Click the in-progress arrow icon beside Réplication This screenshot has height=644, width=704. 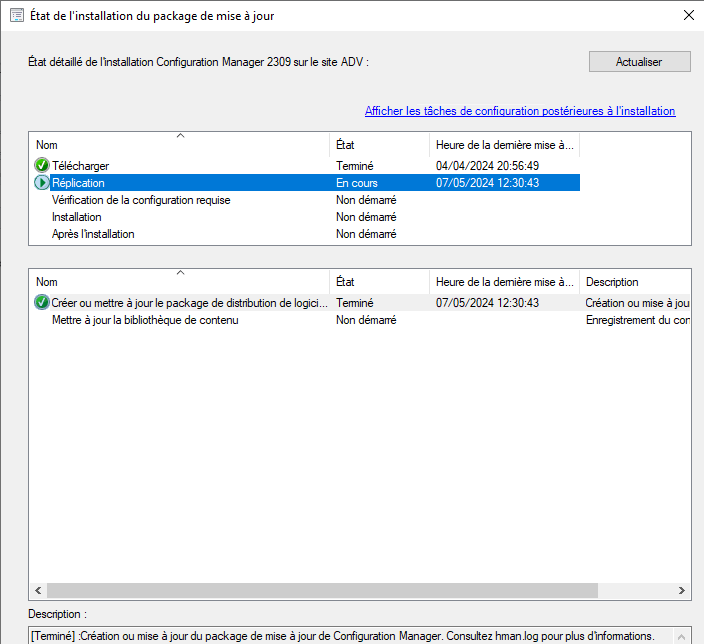(x=42, y=182)
